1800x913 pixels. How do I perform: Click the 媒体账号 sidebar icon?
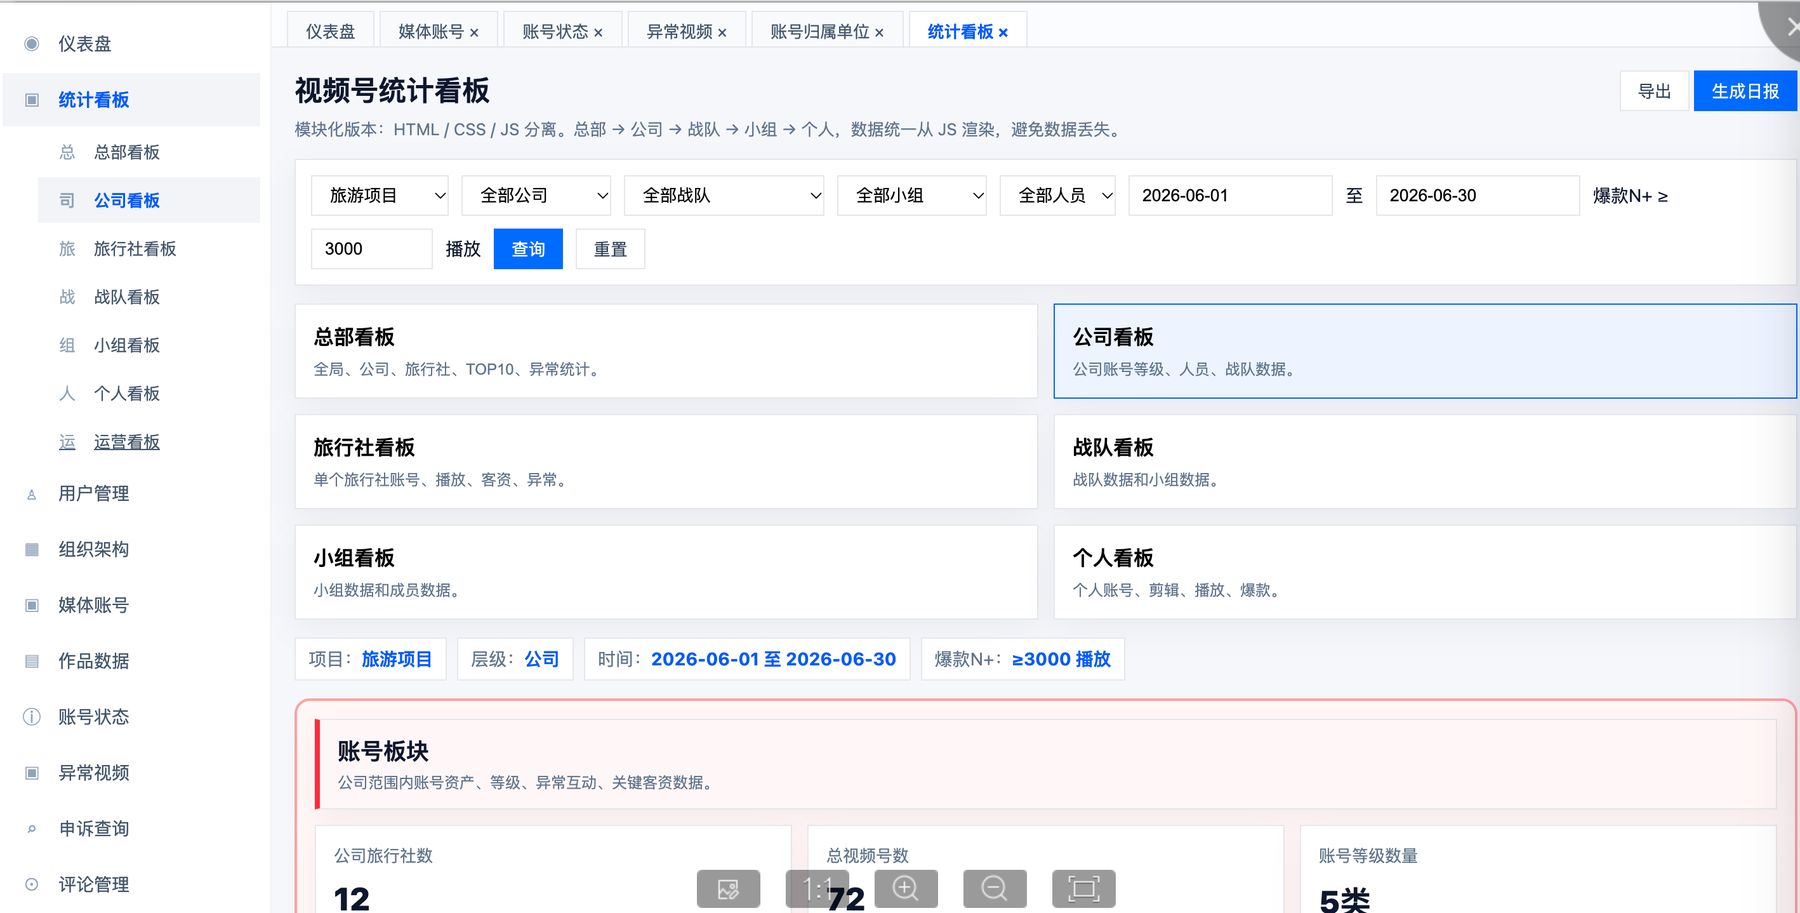point(32,605)
